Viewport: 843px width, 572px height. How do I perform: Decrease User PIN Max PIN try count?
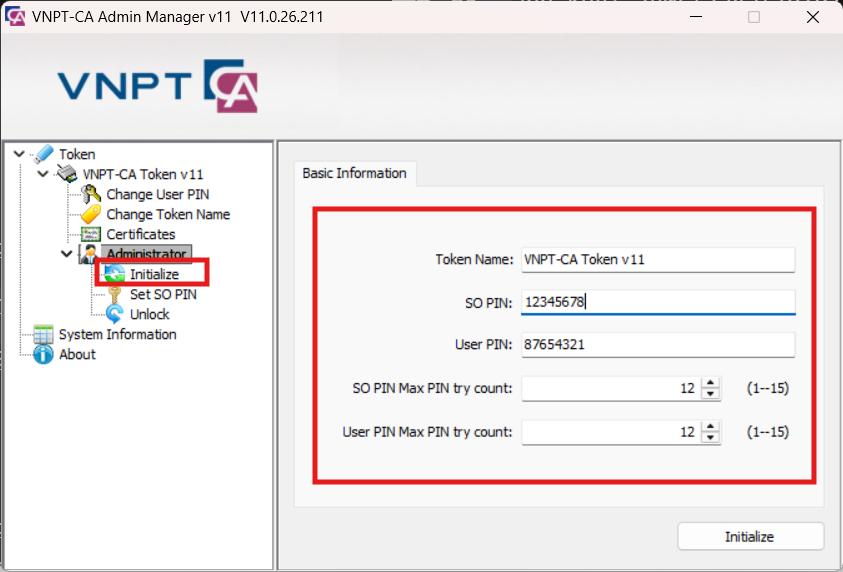point(711,437)
